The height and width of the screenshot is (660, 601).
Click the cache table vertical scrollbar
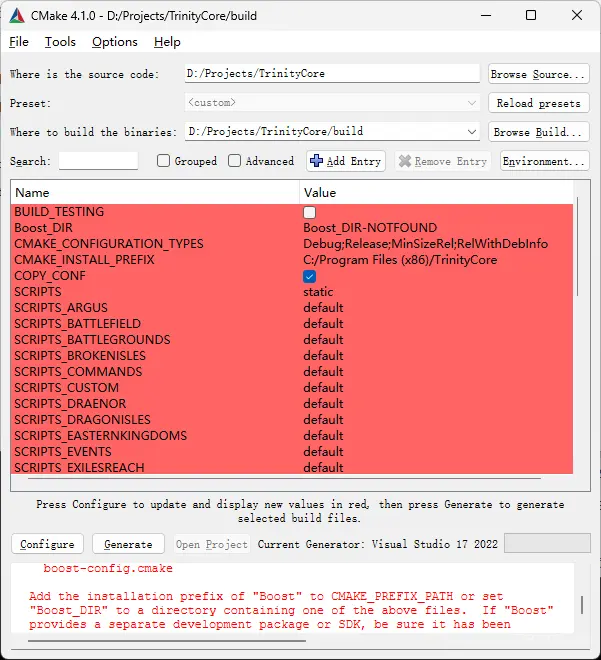tap(577, 246)
